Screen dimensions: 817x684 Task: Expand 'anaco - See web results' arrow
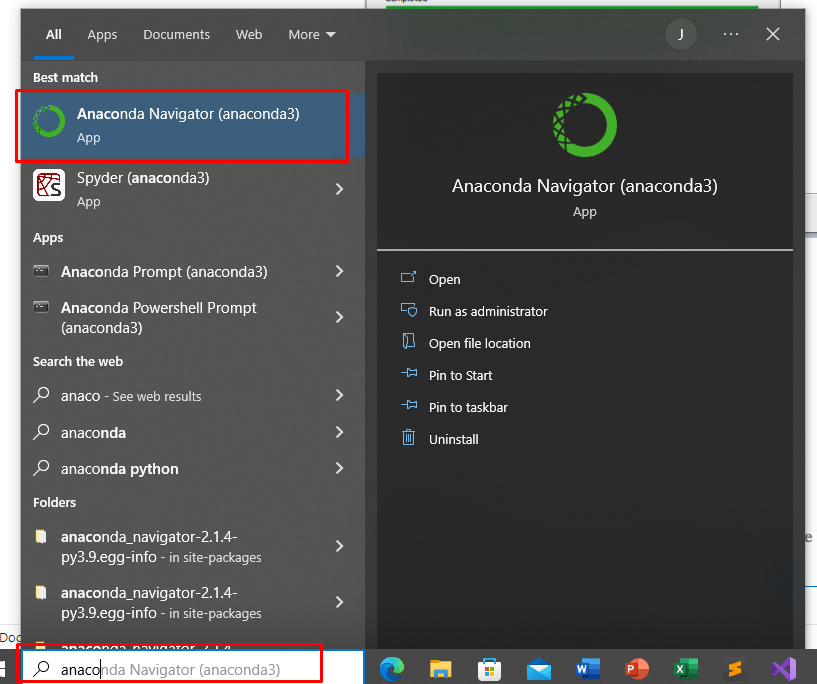coord(339,395)
